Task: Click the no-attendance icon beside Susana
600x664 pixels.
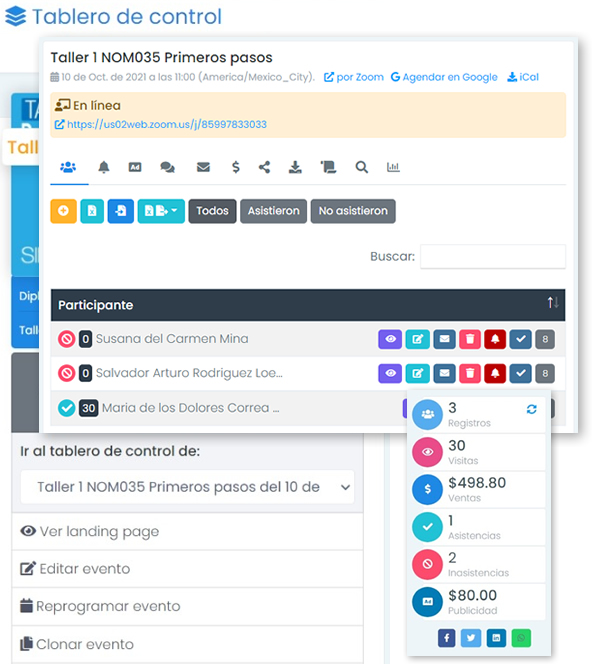Action: pos(66,339)
